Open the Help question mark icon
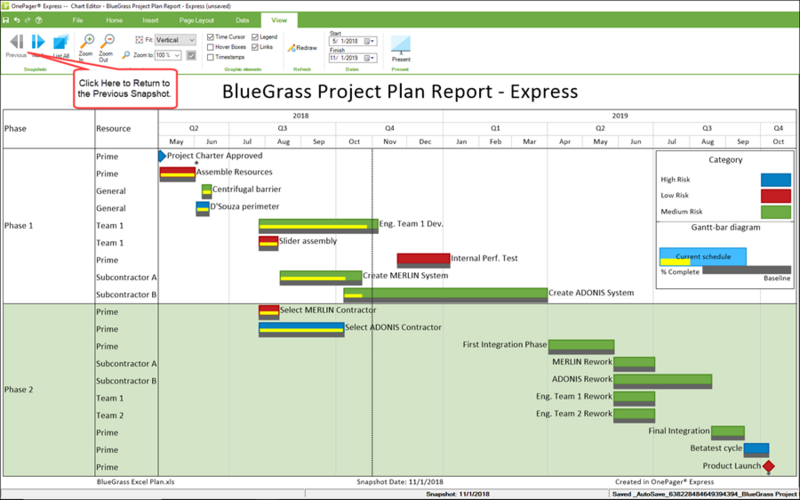The height and width of the screenshot is (500, 800). 39,20
